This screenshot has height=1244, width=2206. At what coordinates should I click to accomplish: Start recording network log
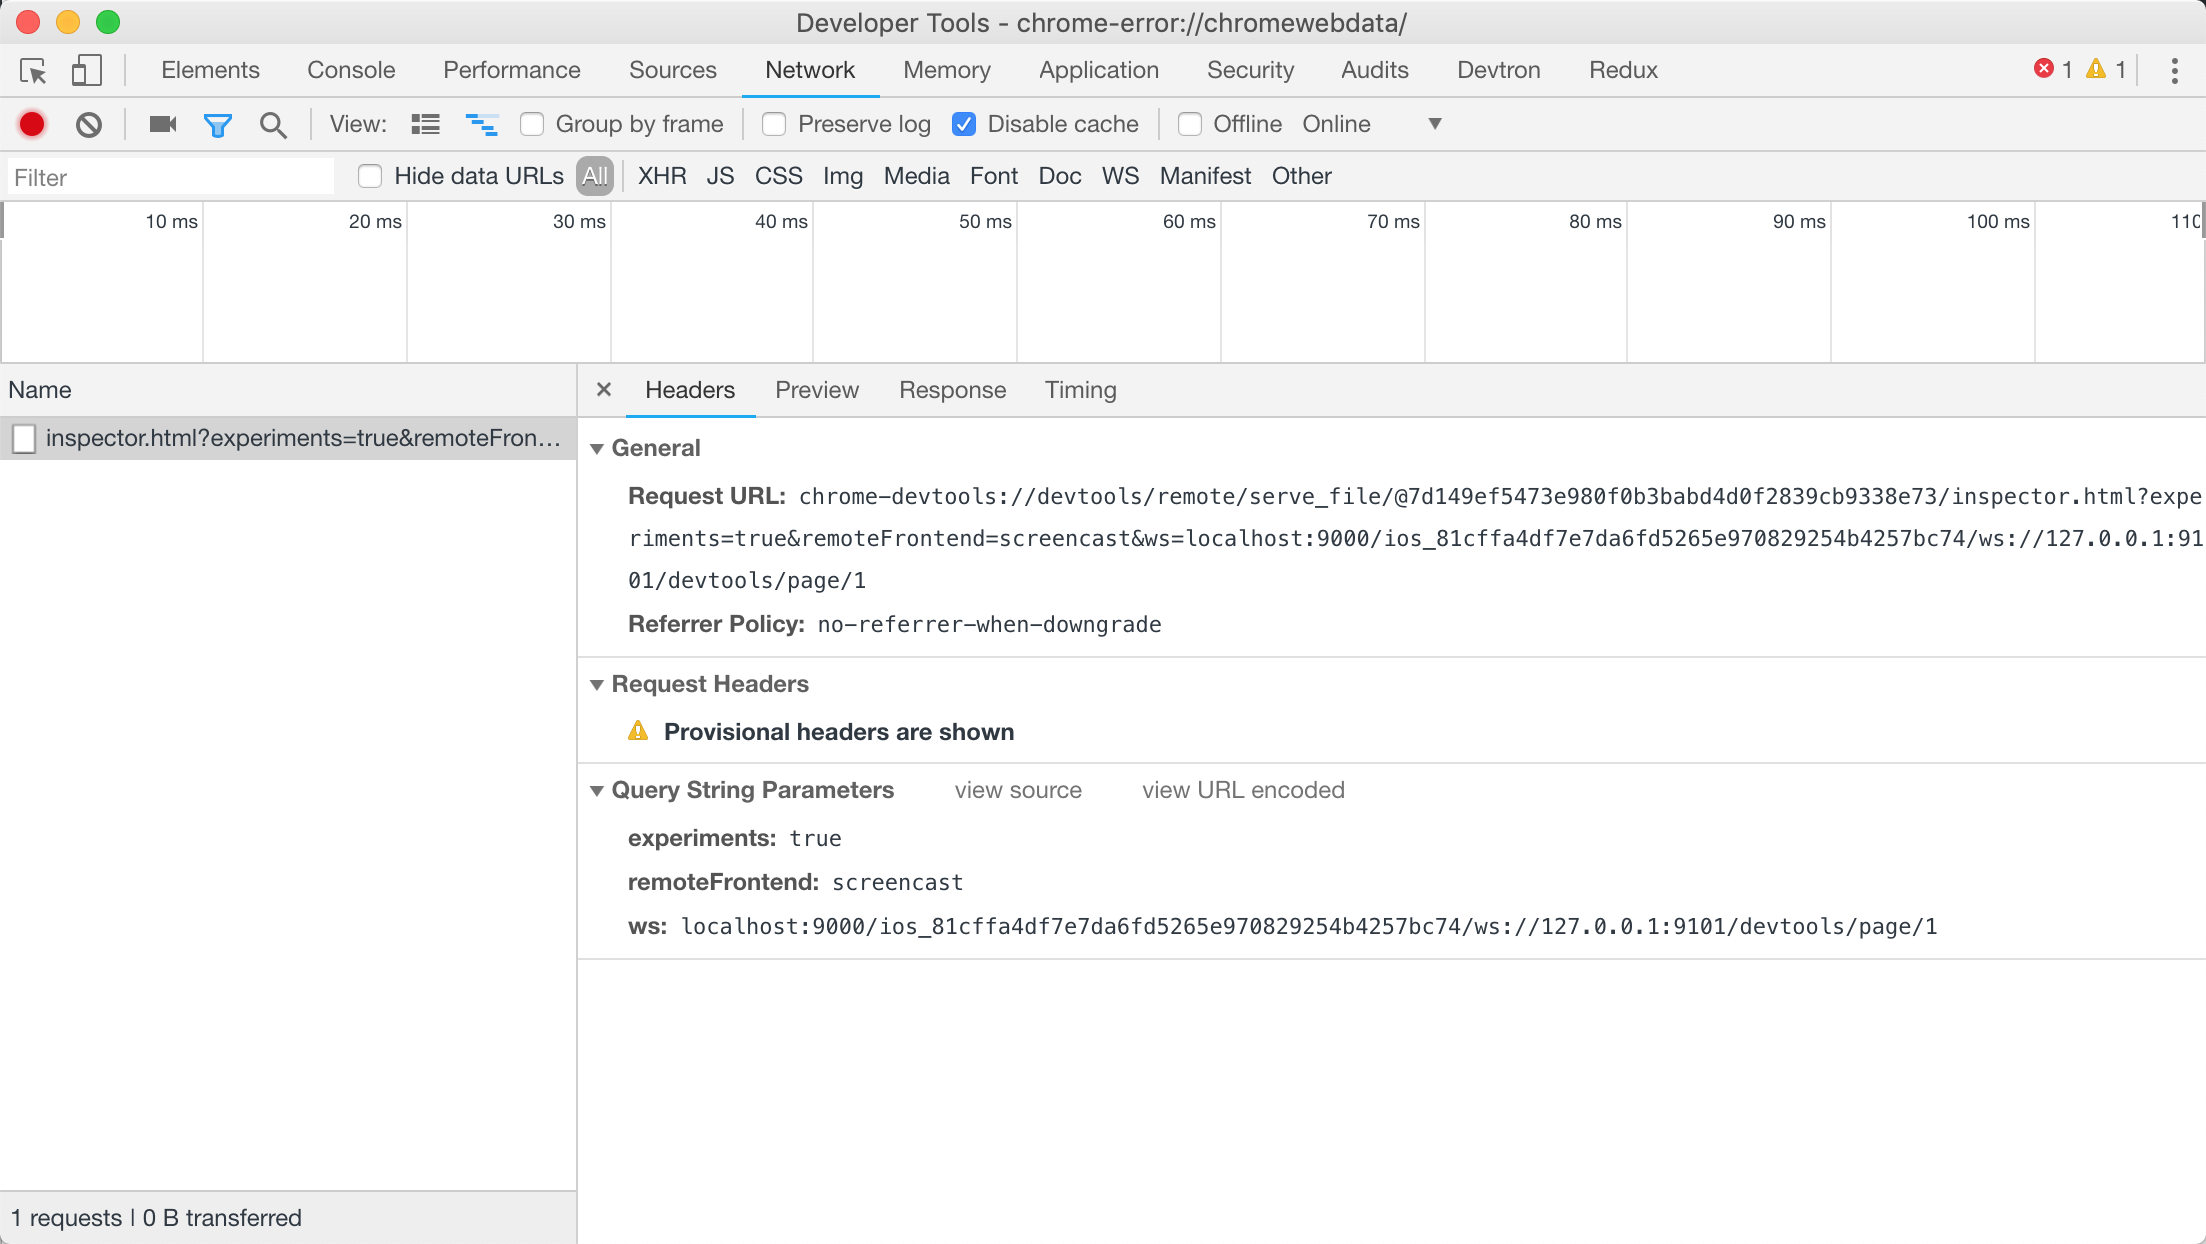click(x=31, y=124)
